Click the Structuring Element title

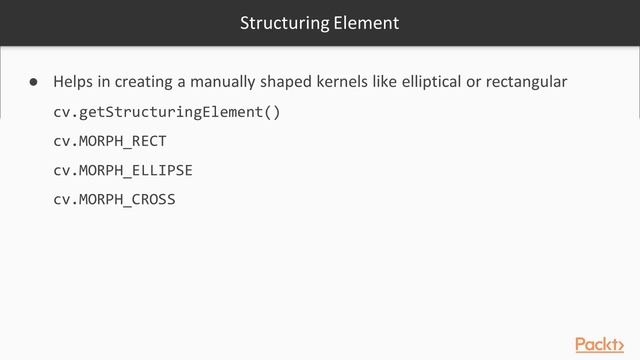point(320,23)
